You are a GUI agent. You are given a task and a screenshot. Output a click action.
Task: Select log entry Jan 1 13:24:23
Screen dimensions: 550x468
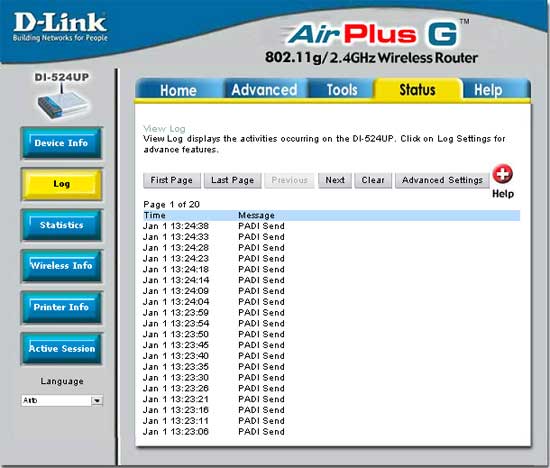point(214,259)
